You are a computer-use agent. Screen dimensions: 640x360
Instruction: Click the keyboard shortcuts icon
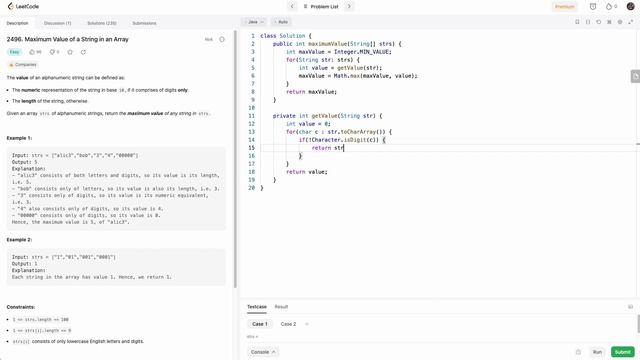[x=609, y=22]
